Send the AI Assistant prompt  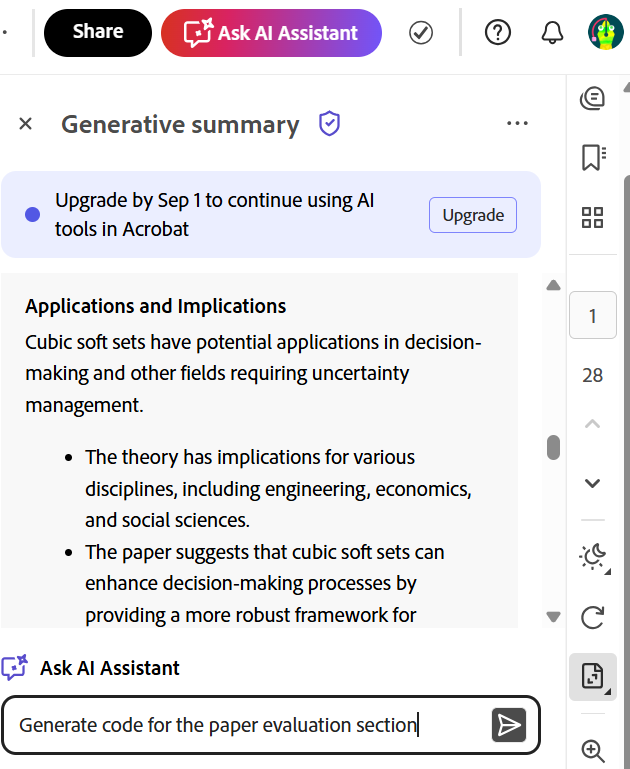tap(509, 725)
